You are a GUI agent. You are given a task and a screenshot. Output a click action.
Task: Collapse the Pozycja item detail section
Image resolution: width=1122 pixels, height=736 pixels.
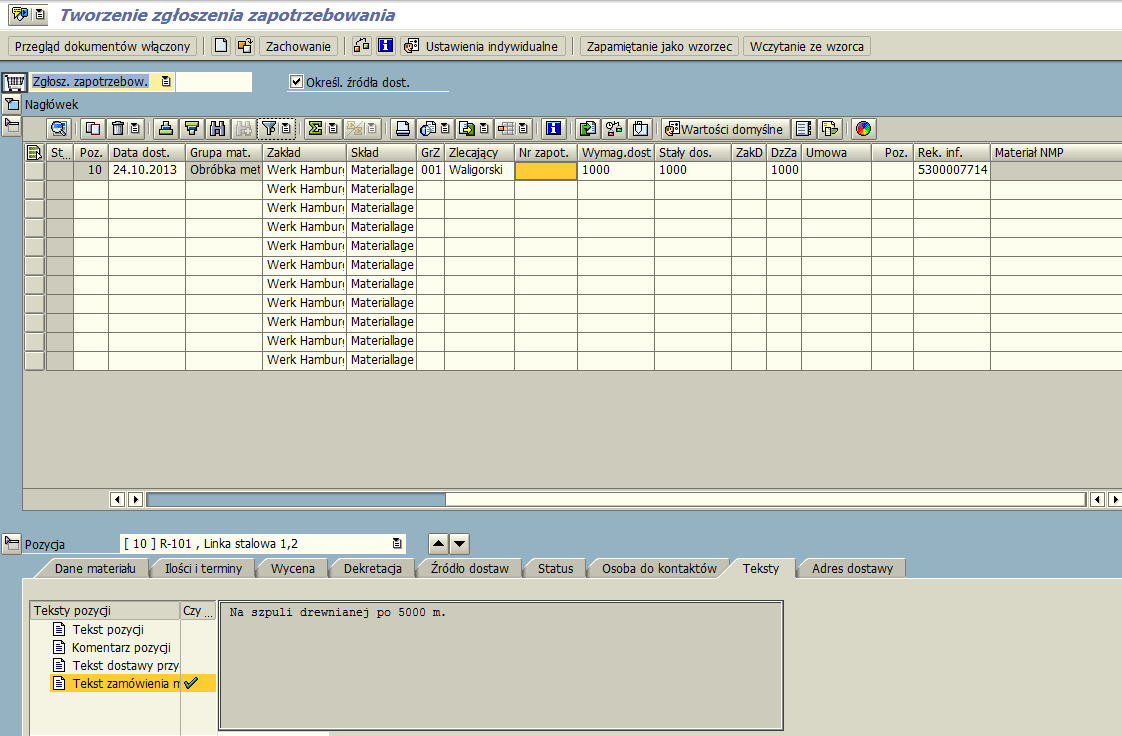(x=12, y=544)
